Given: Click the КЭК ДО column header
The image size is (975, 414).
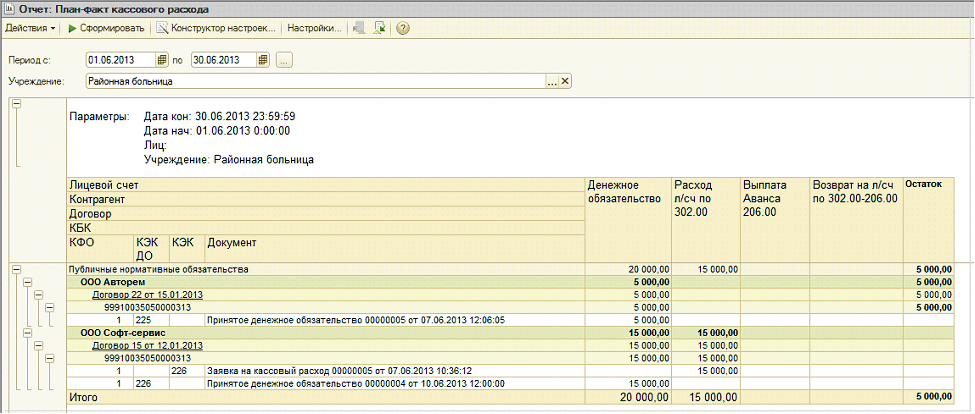Looking at the screenshot, I should pos(152,249).
